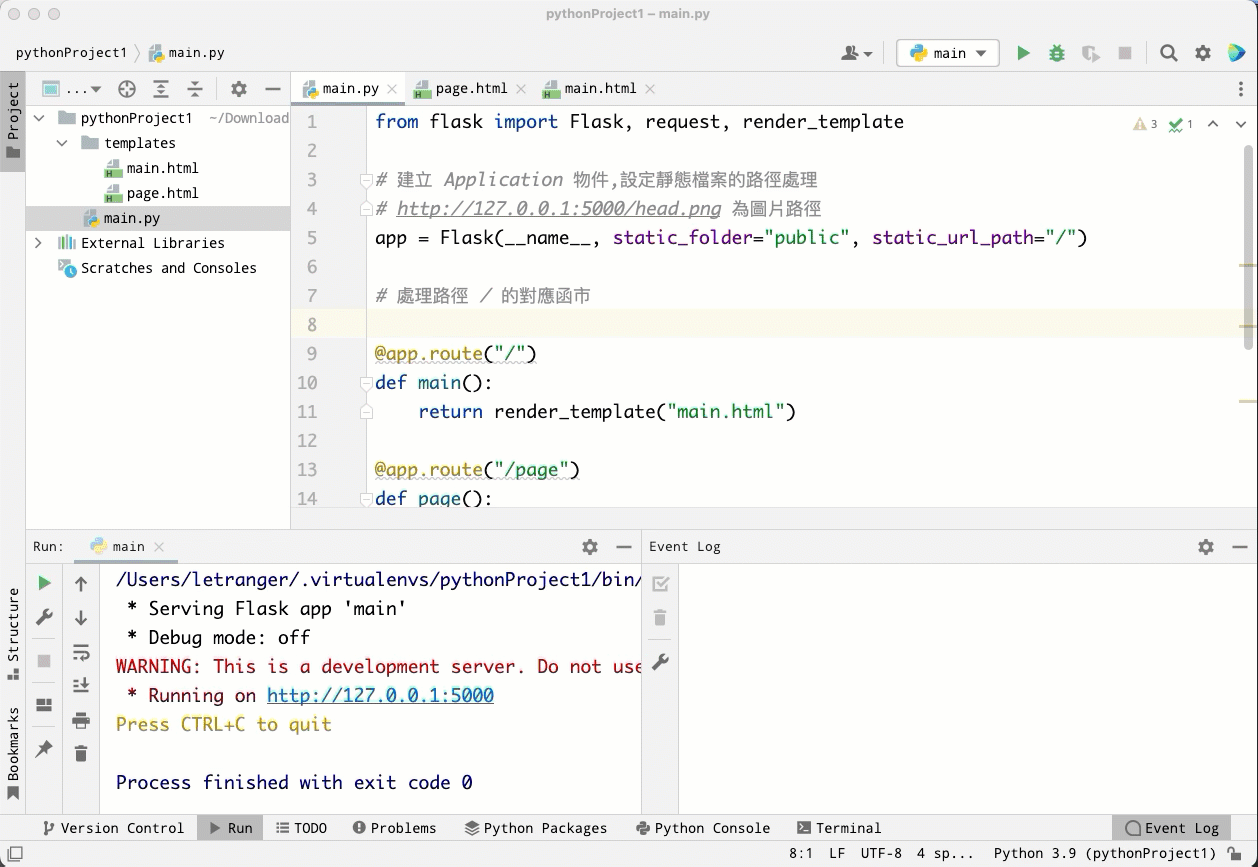The height and width of the screenshot is (867, 1258).
Task: Toggle scroll to end in console
Action: (x=81, y=686)
